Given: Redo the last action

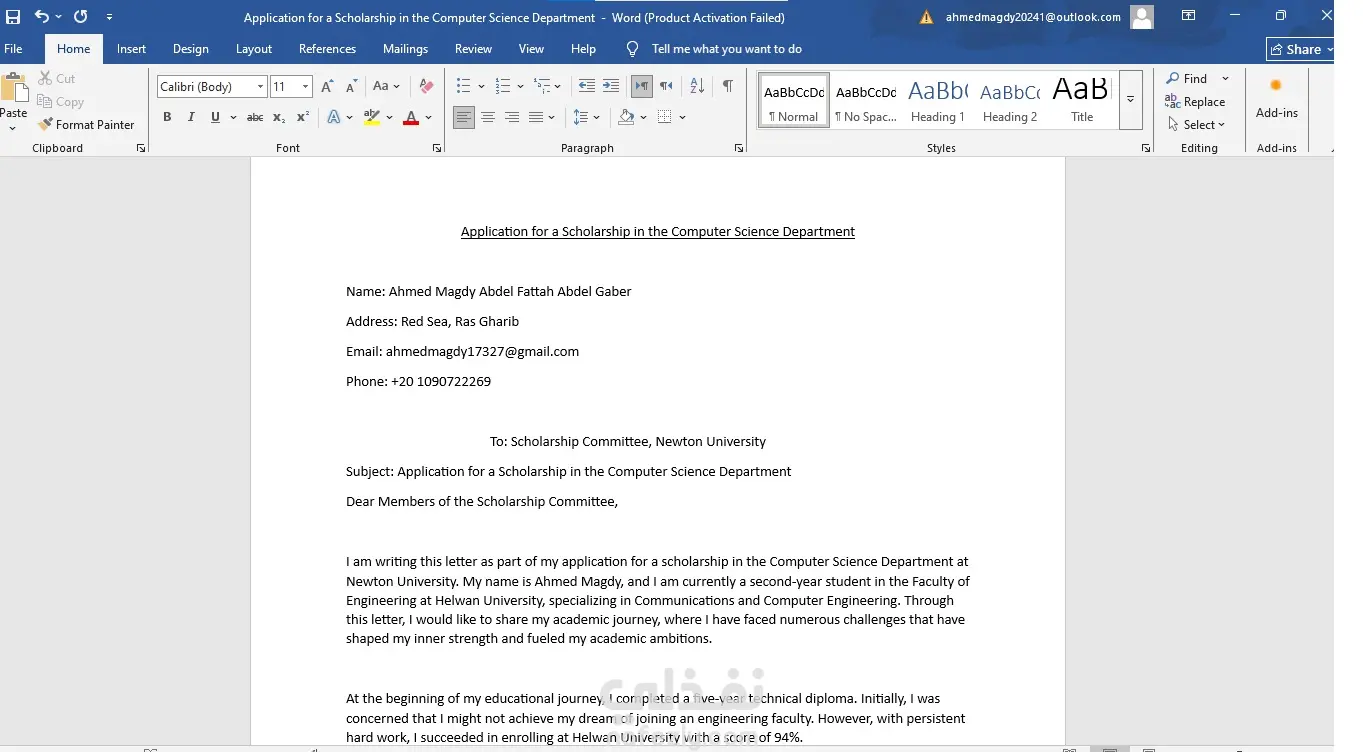Looking at the screenshot, I should tap(81, 17).
